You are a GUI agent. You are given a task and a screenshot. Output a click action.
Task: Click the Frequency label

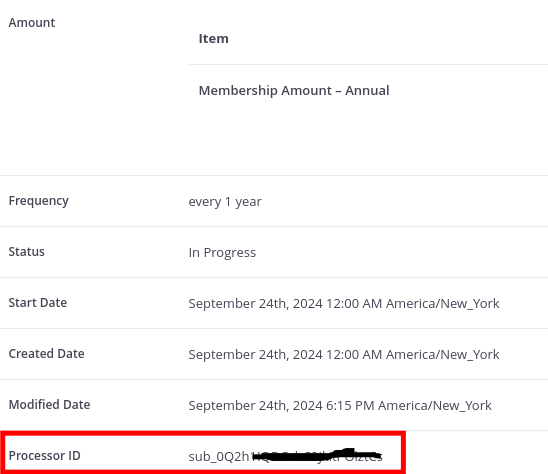38,201
